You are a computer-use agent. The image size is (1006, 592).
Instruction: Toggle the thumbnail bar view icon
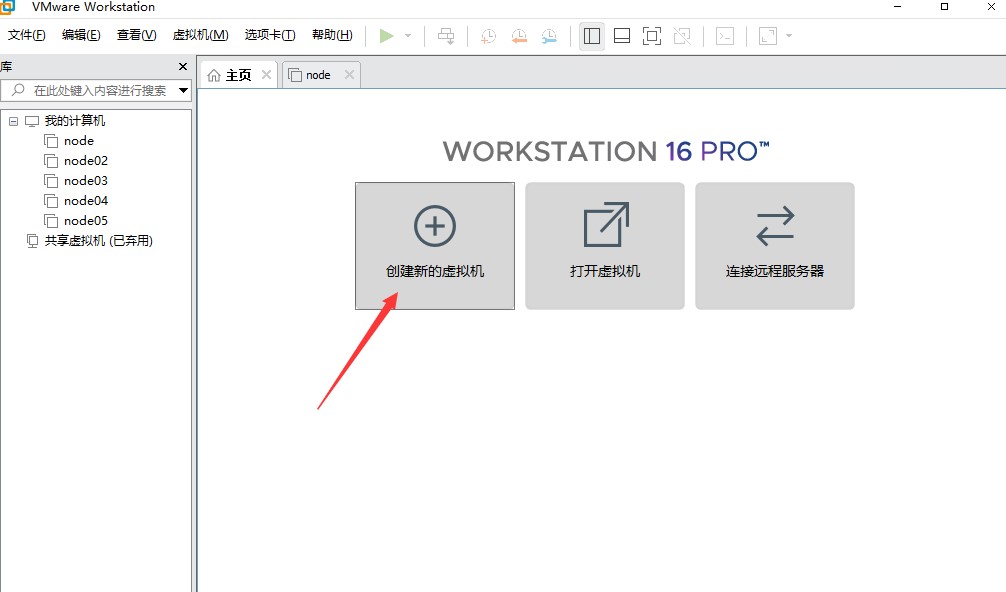[x=622, y=36]
